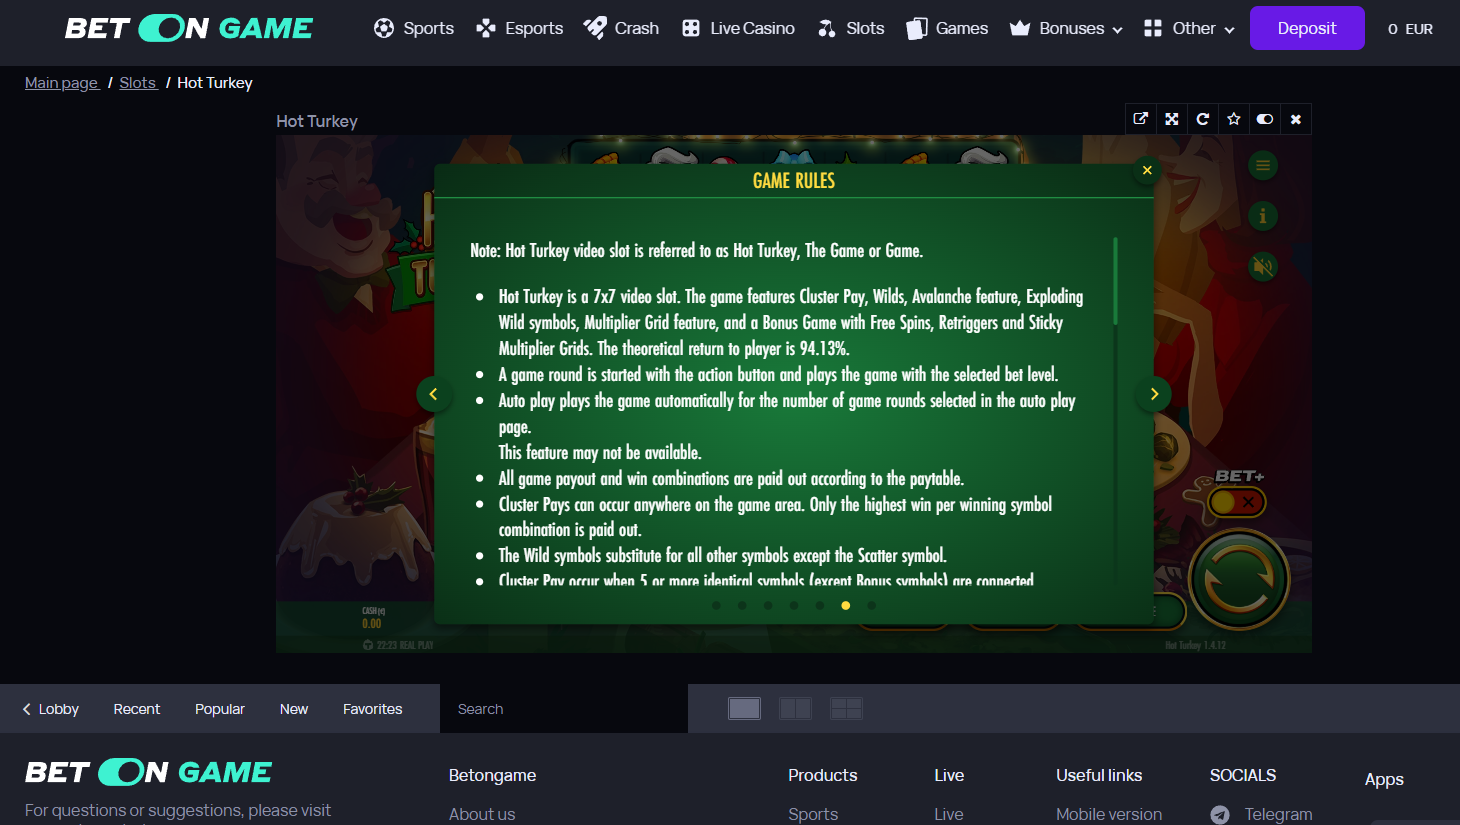This screenshot has width=1460, height=825.
Task: Follow the Slots breadcrumb link
Action: (138, 83)
